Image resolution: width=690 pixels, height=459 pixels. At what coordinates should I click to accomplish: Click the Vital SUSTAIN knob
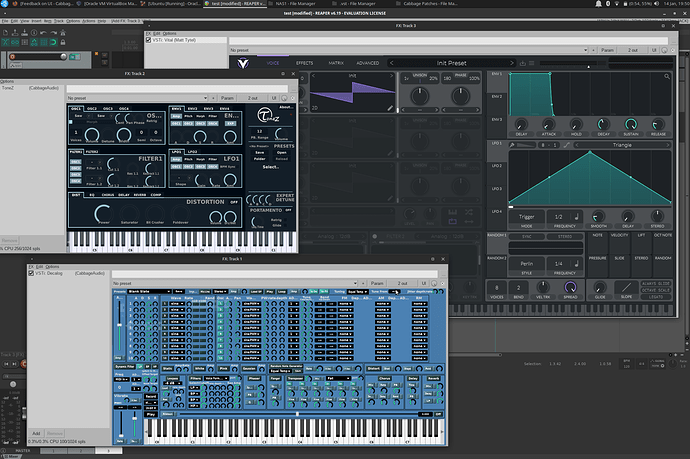[631, 125]
